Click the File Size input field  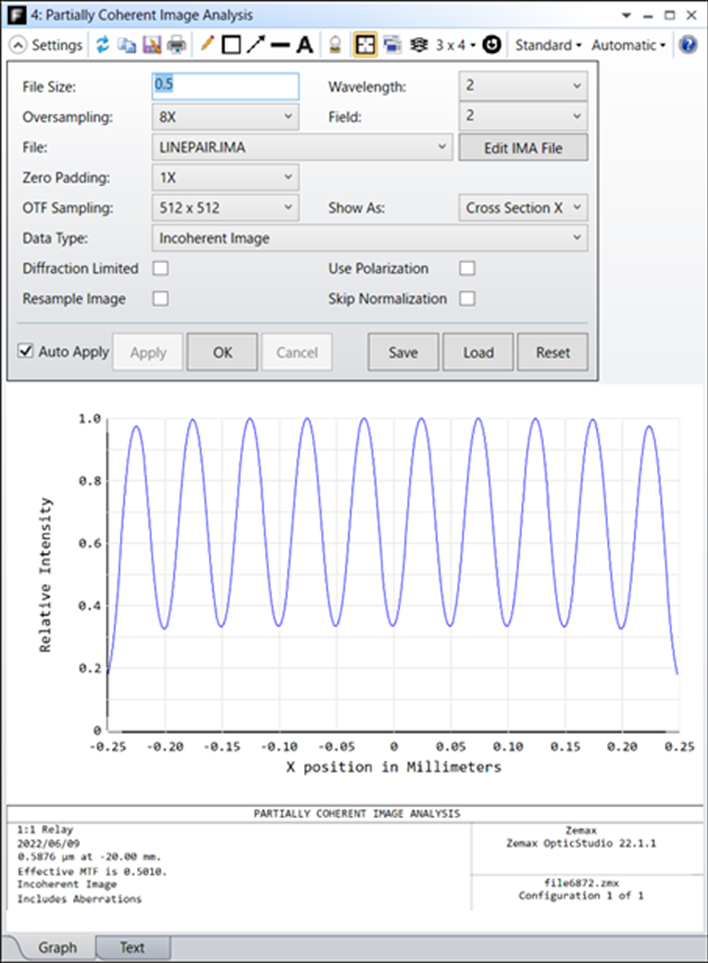(x=225, y=87)
